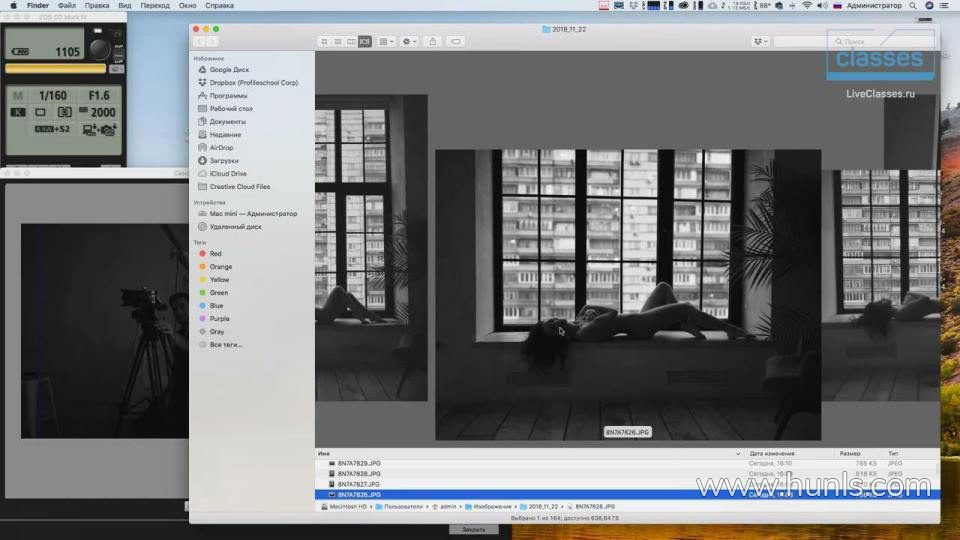Click the volume menu bar icon
The height and width of the screenshot is (540, 960).
tap(822, 6)
